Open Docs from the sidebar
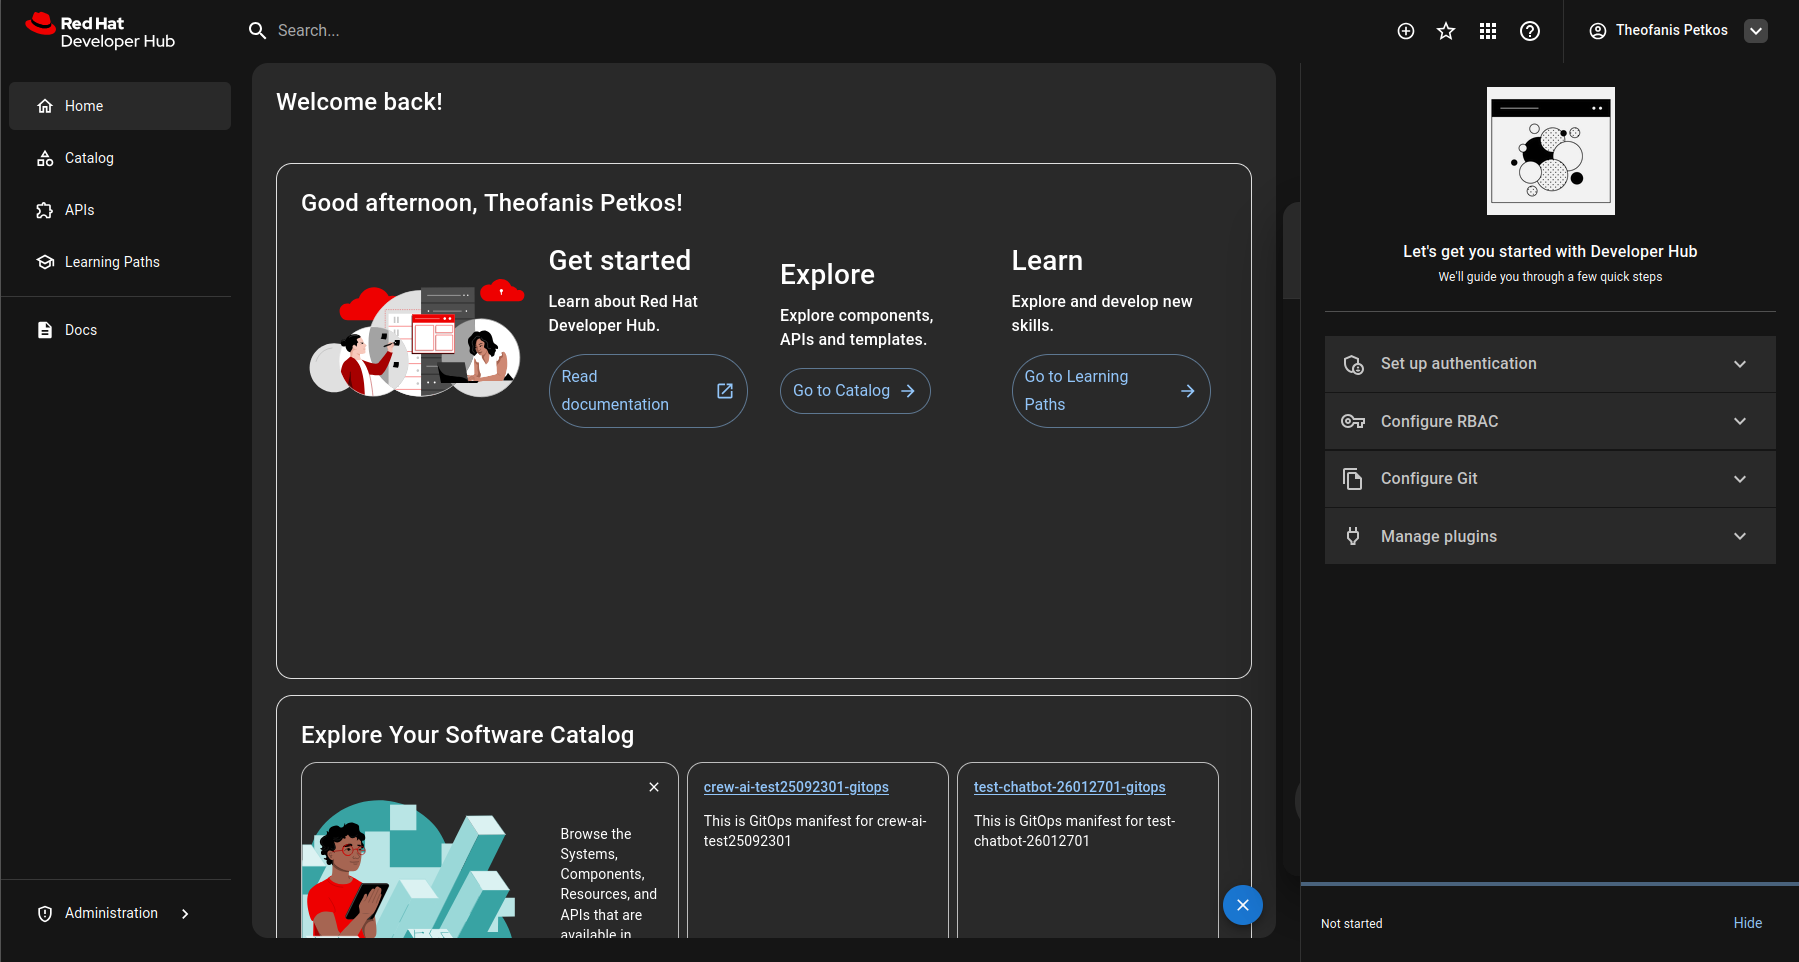 [x=120, y=330]
